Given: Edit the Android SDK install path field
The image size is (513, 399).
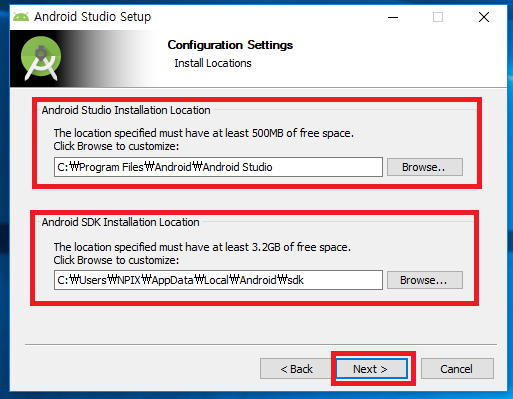Looking at the screenshot, I should pyautogui.click(x=218, y=280).
